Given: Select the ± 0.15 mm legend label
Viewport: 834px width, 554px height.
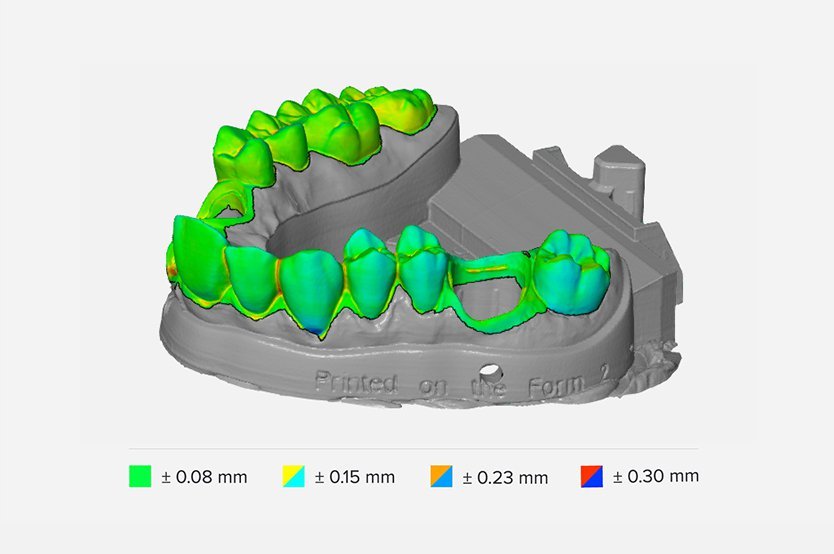Looking at the screenshot, I should (355, 477).
